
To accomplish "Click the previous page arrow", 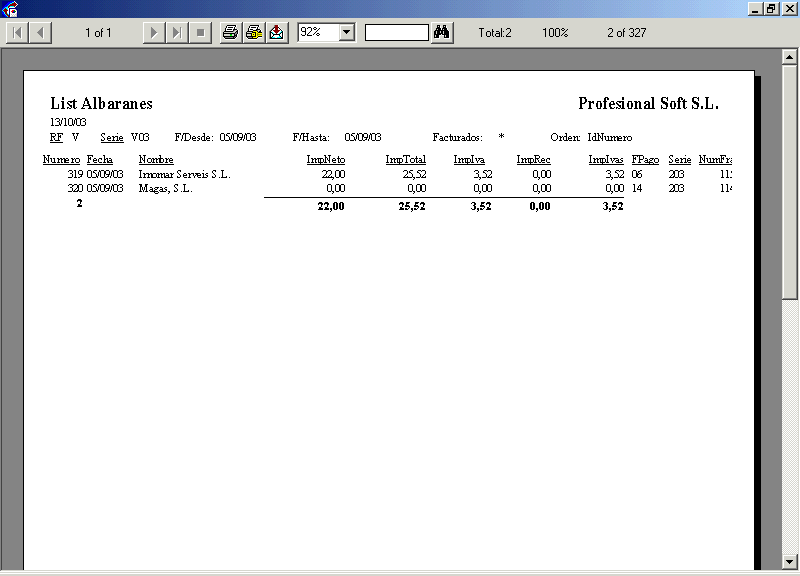I will click(41, 33).
